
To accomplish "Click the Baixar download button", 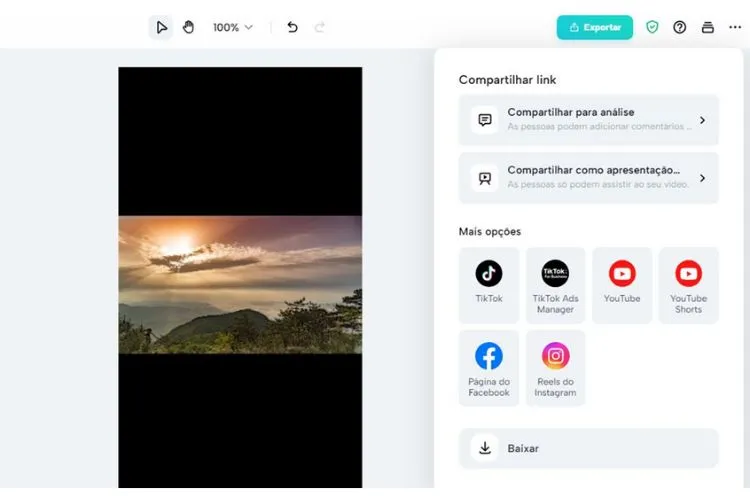I will (x=588, y=448).
